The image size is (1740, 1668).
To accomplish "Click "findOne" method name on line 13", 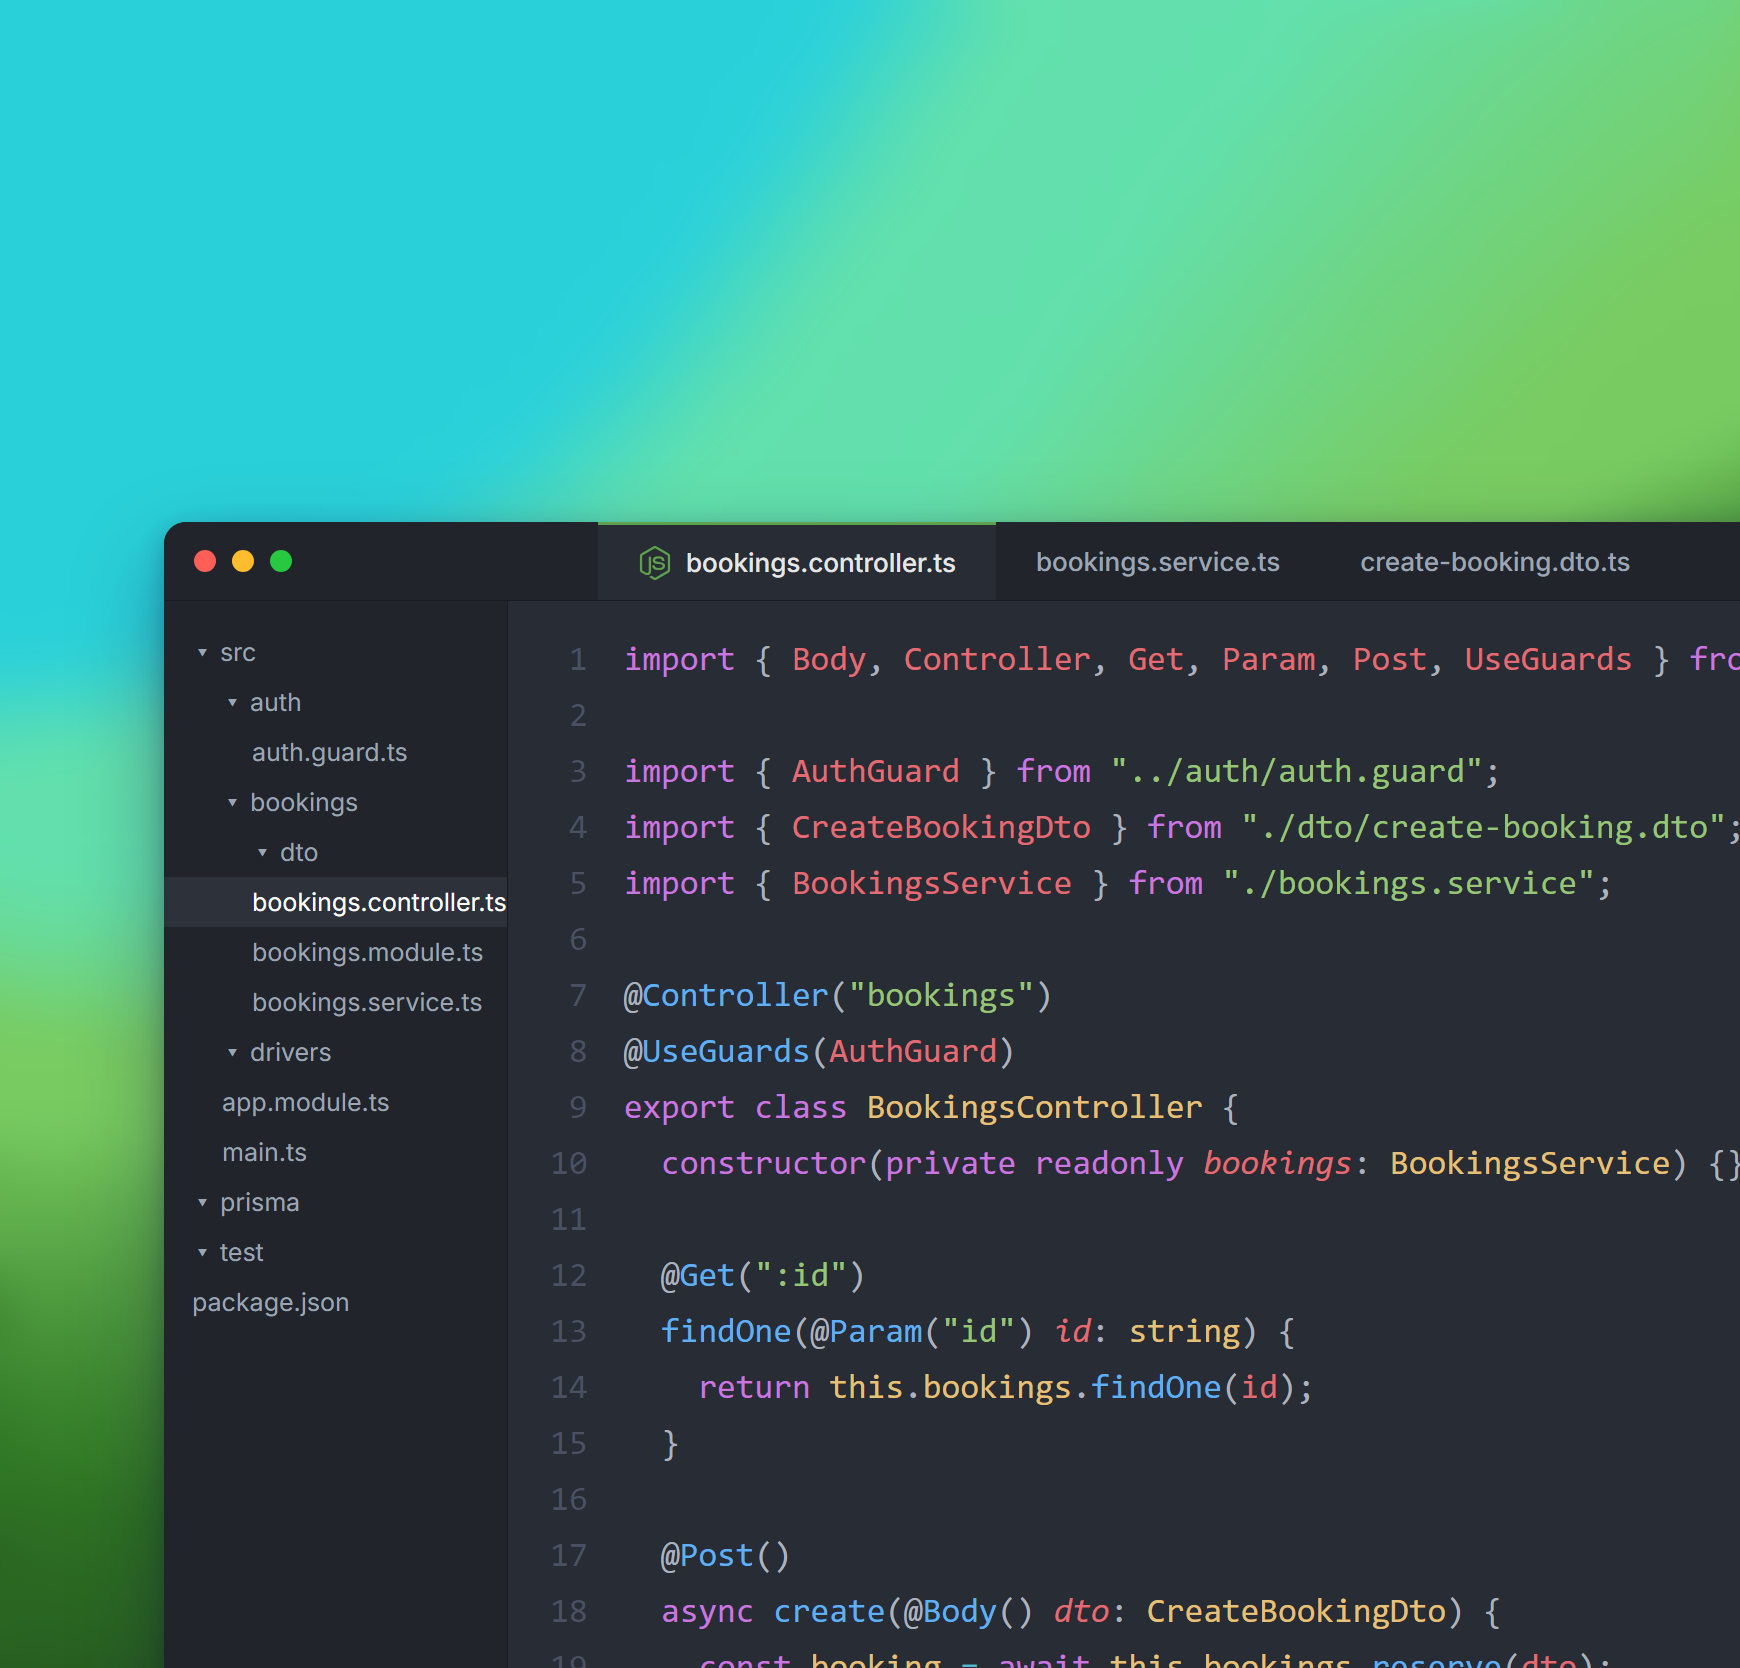I will point(726,1331).
